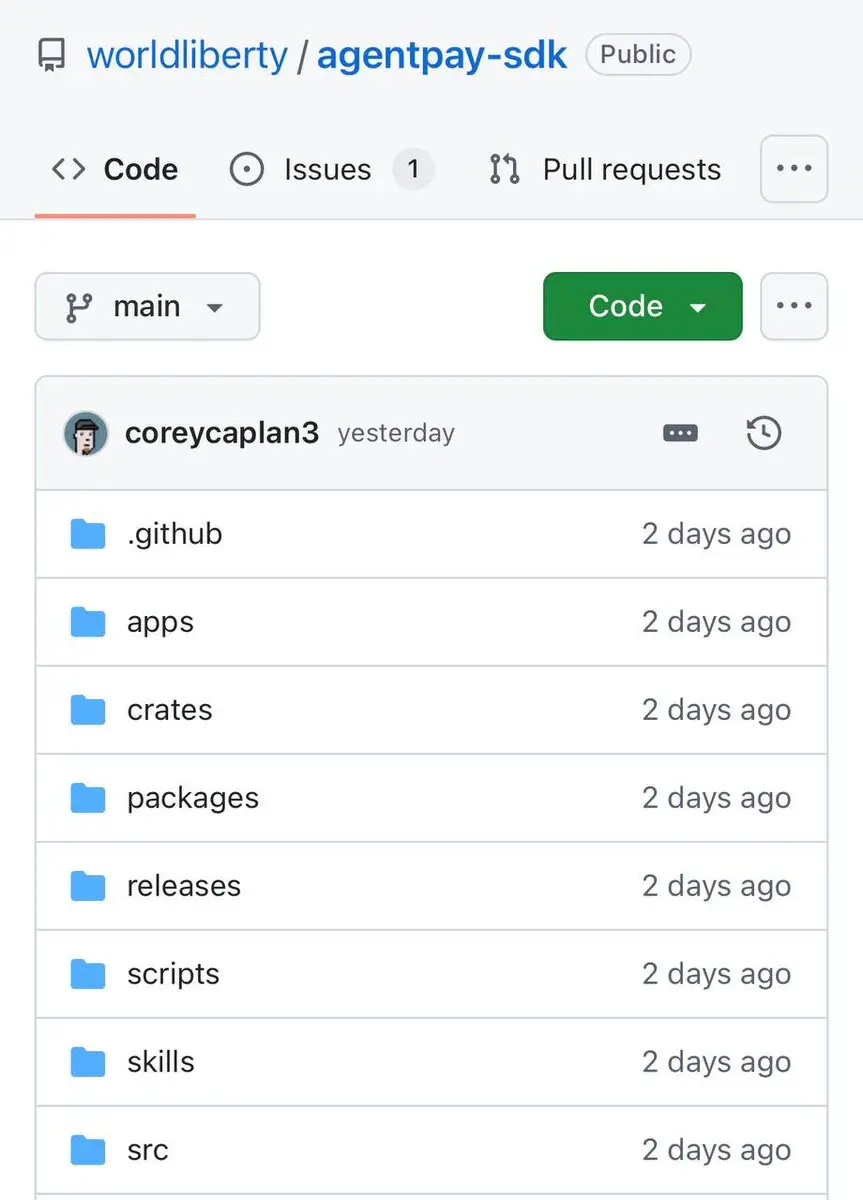Click the pull request merge icon

(504, 170)
